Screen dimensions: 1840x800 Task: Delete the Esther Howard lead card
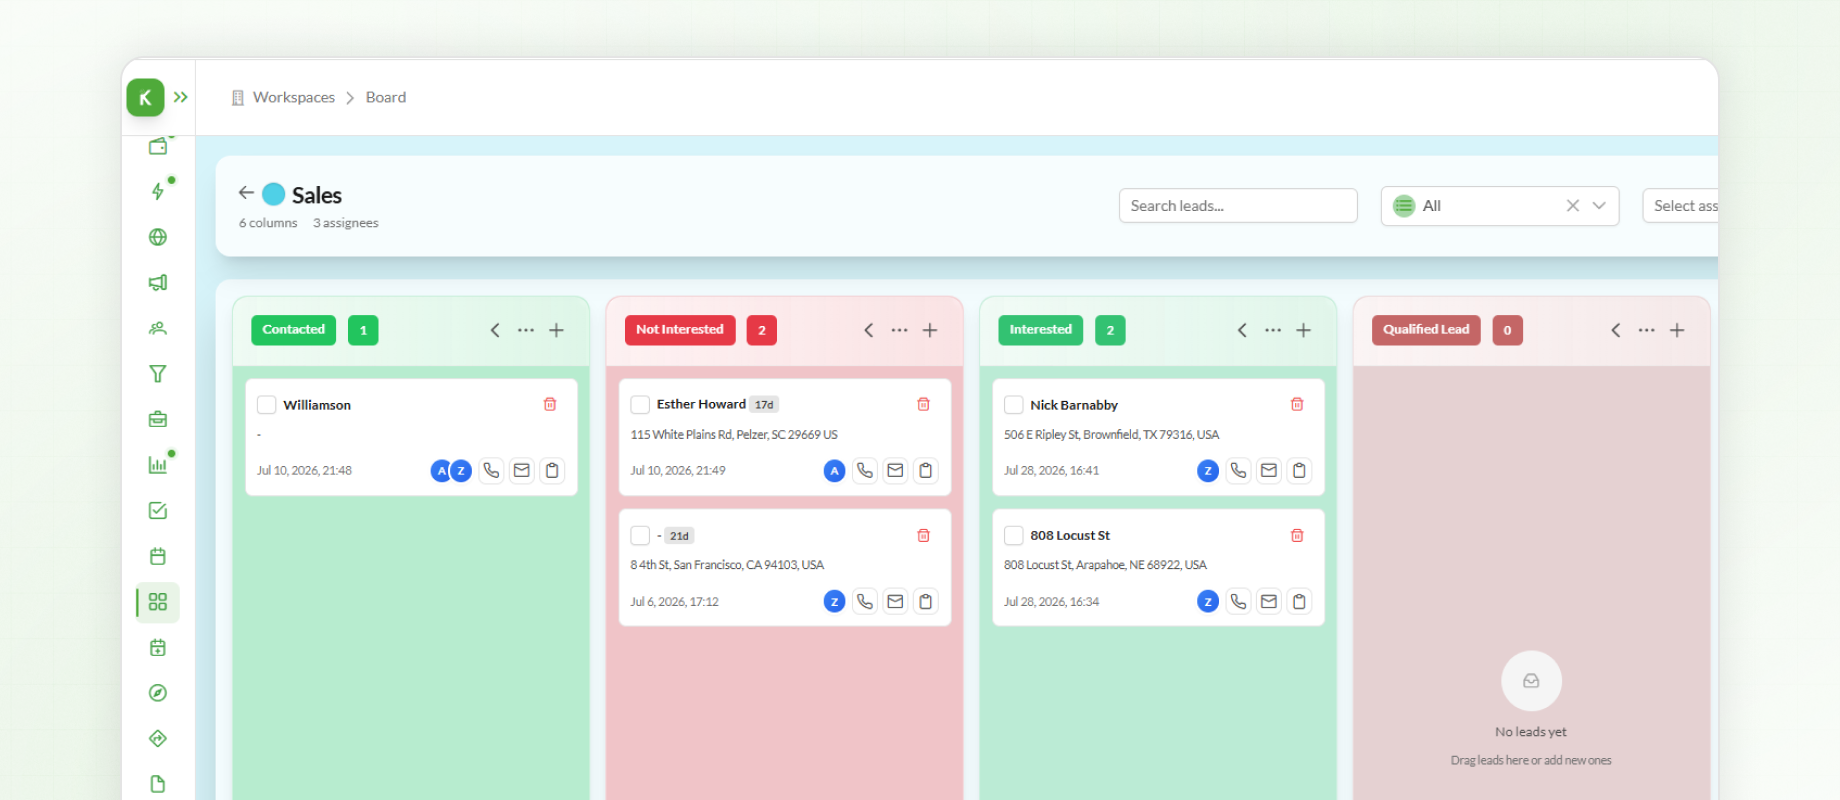pyautogui.click(x=924, y=404)
